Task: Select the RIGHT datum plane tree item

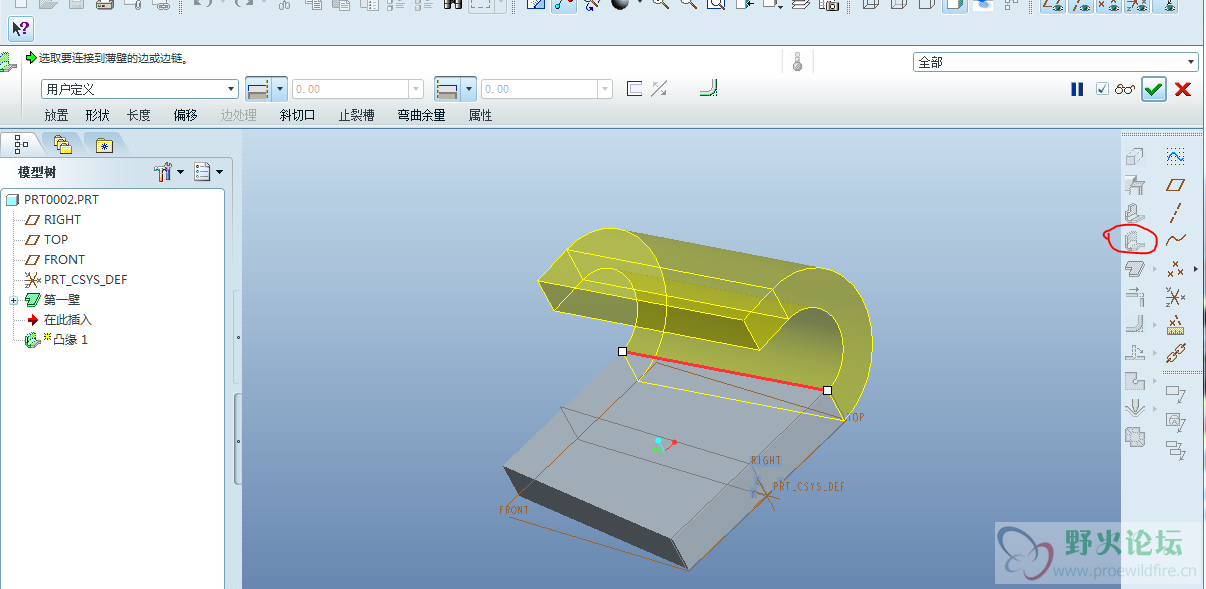Action: pyautogui.click(x=53, y=220)
